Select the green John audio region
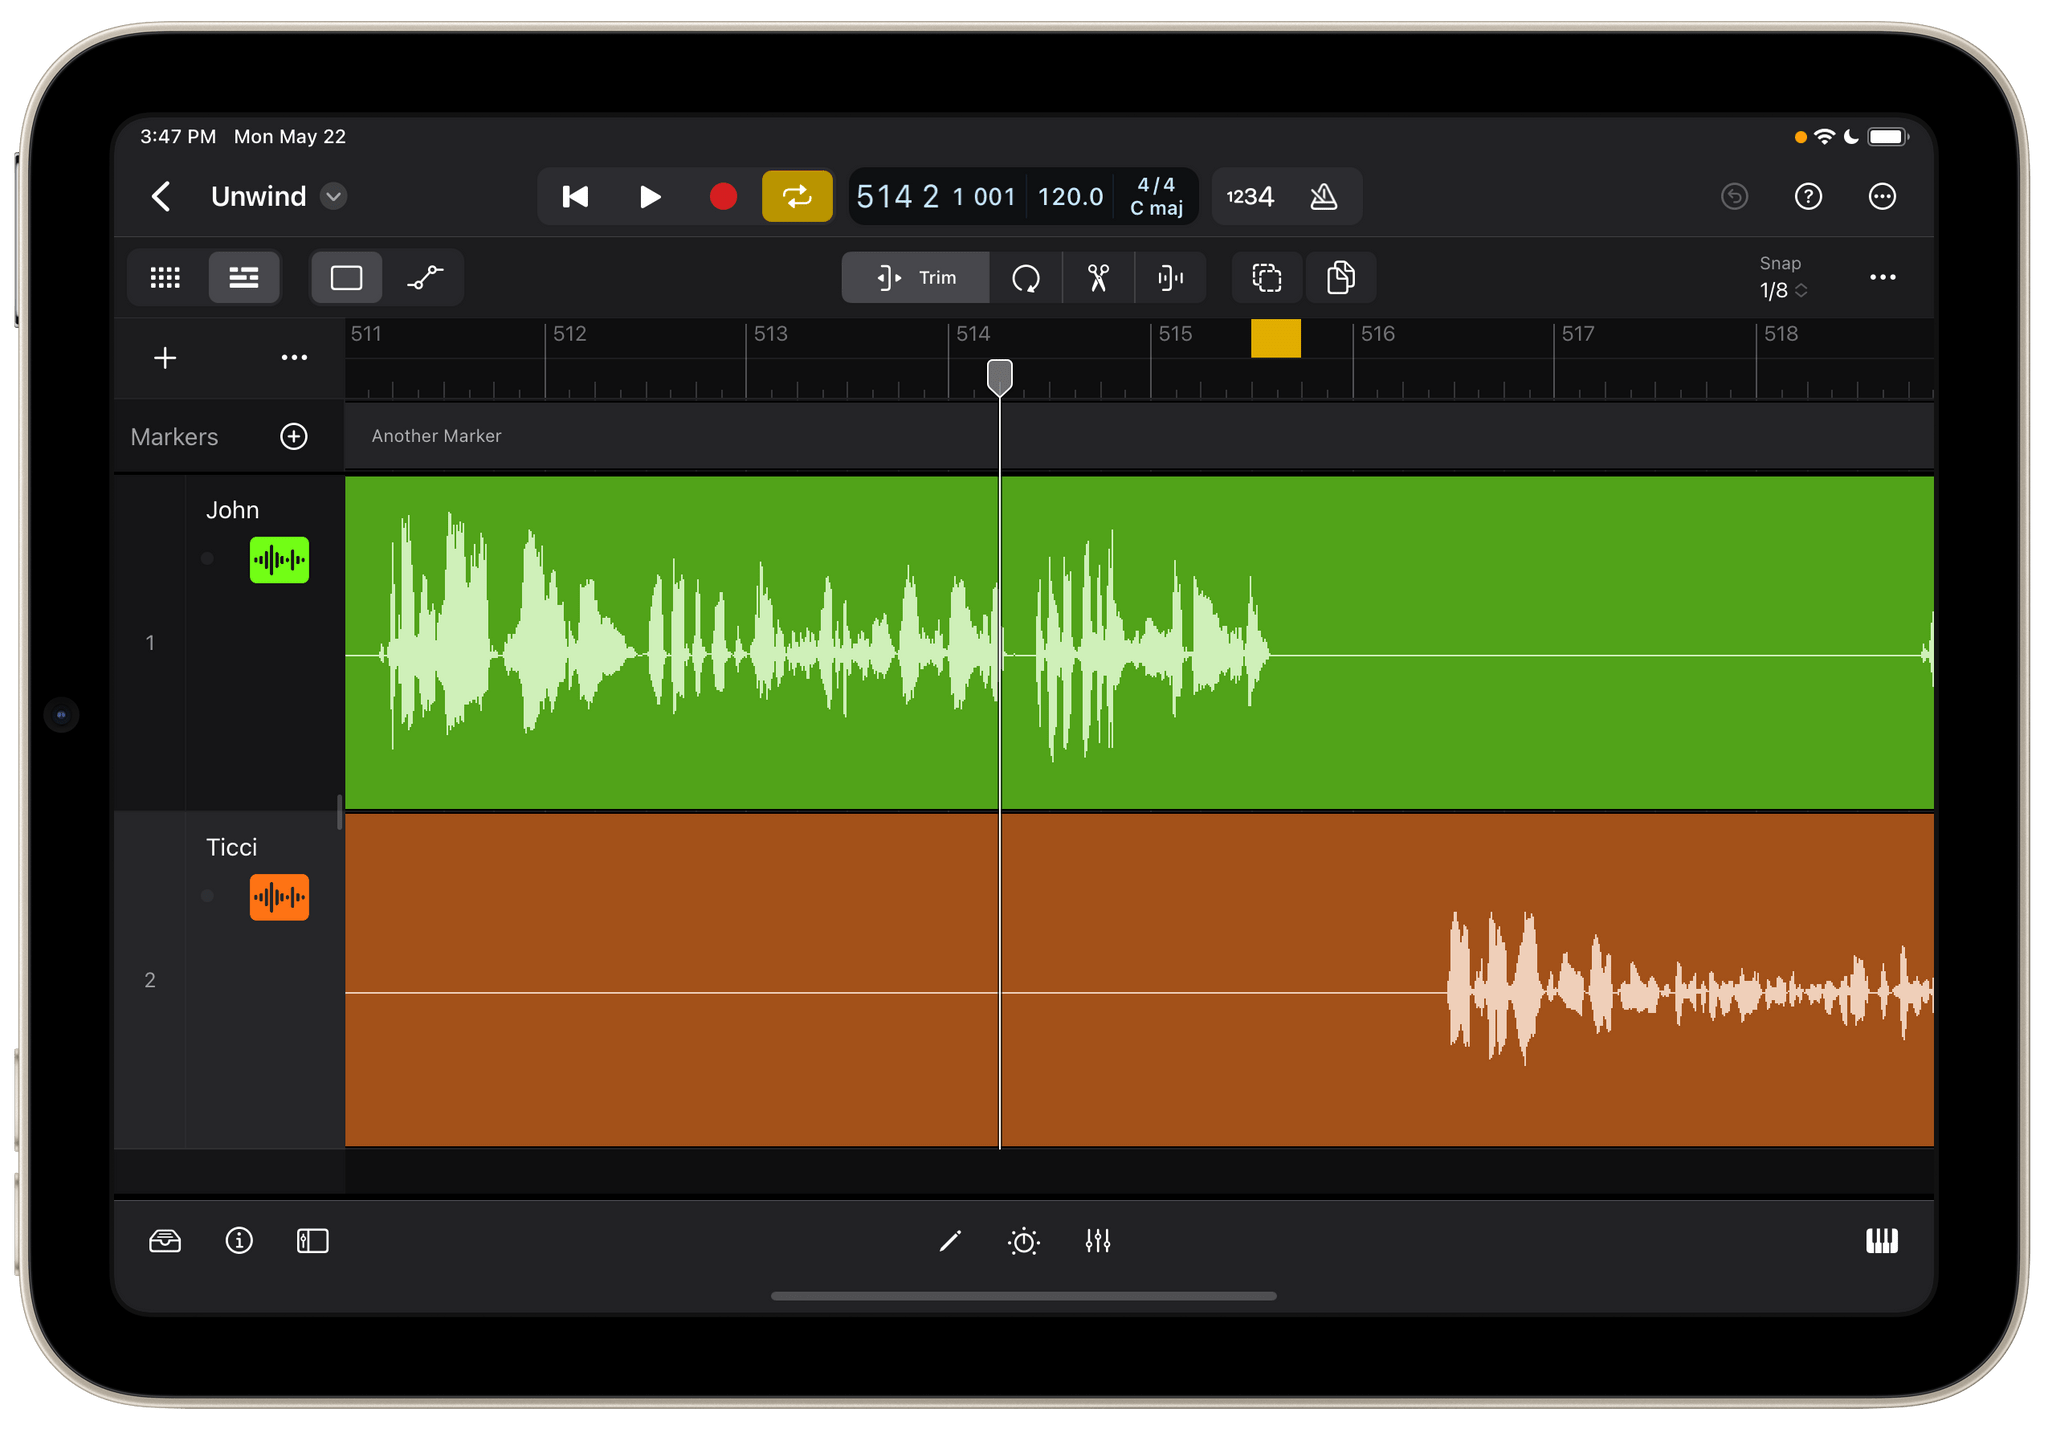This screenshot has height=1430, width=2048. click(x=1139, y=642)
